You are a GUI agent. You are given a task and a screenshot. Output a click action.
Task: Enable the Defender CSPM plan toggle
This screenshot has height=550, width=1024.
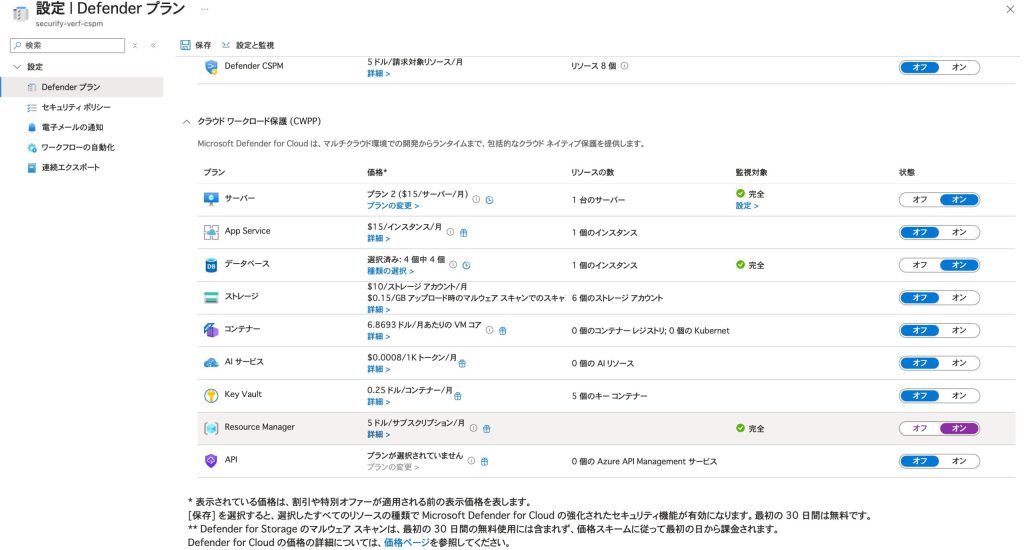(x=958, y=67)
